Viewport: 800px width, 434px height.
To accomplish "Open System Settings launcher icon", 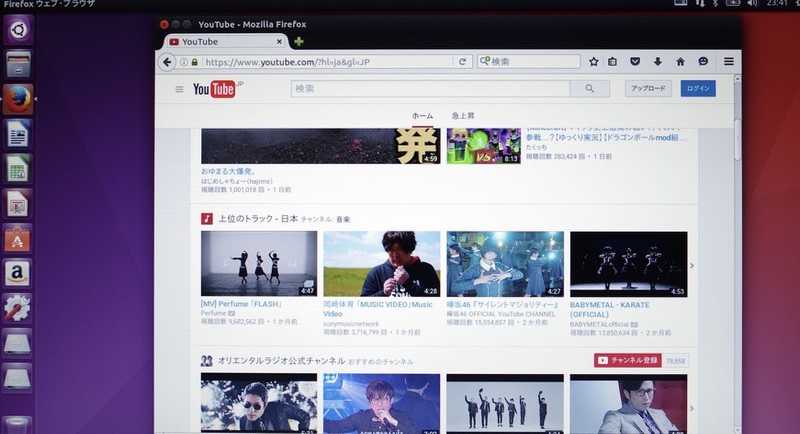I will coord(18,308).
